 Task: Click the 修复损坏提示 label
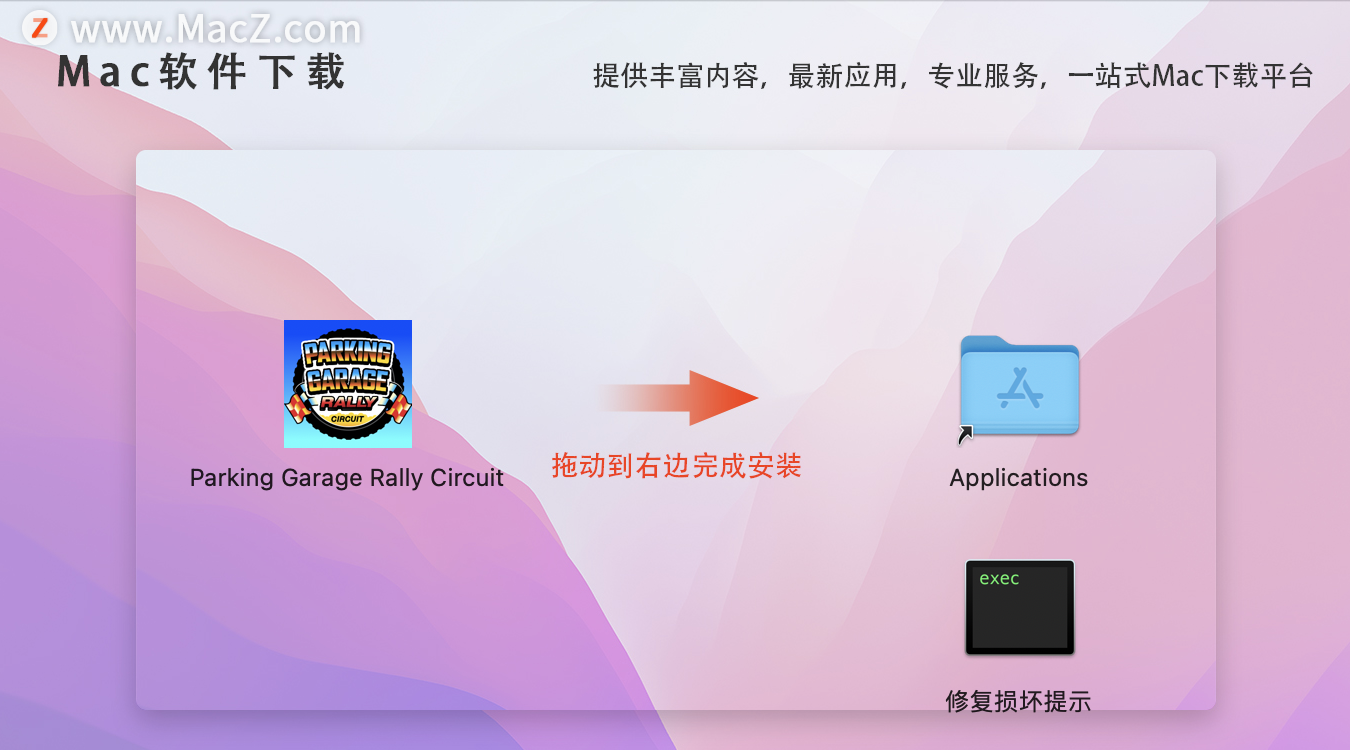coord(1018,701)
